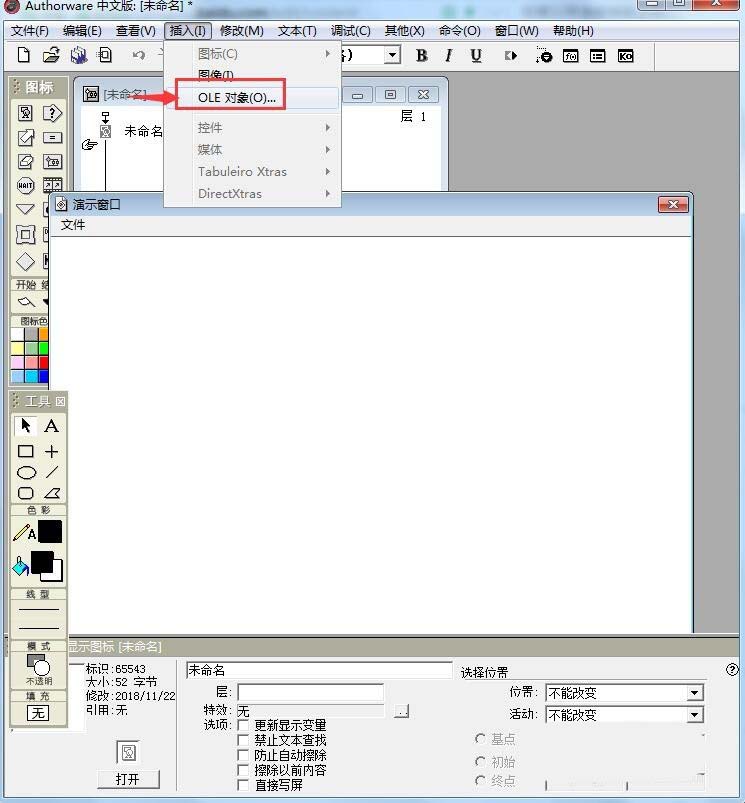Image resolution: width=745 pixels, height=803 pixels.
Task: Select the Erase icon in icon palette
Action: pyautogui.click(x=25, y=162)
